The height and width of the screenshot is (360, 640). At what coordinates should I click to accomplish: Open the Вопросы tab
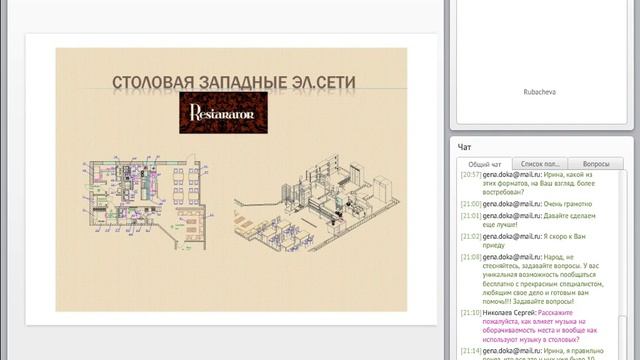coord(596,164)
